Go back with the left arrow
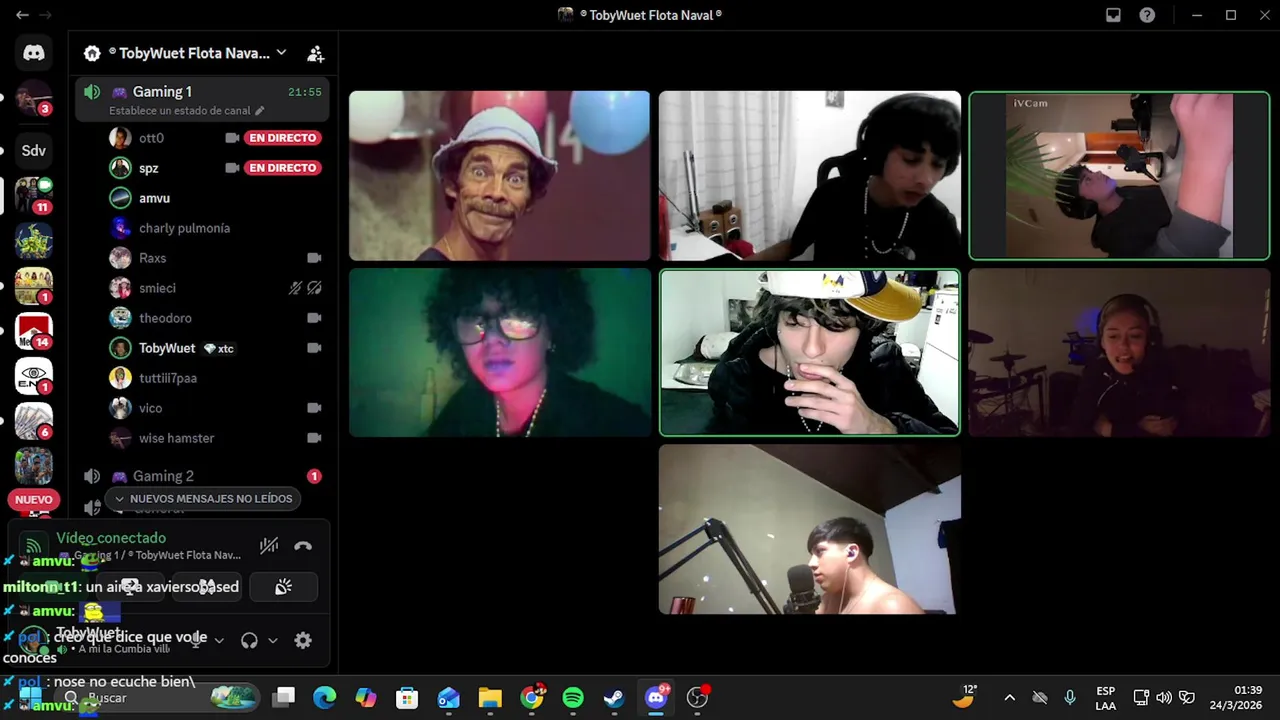This screenshot has height=720, width=1280. [22, 15]
